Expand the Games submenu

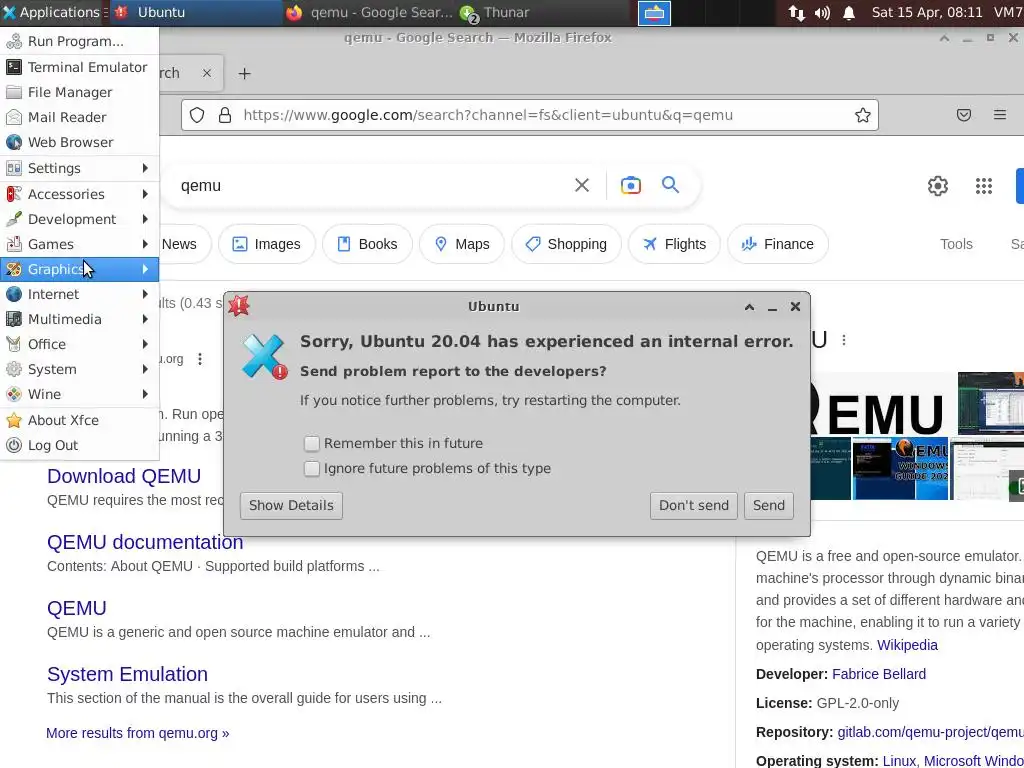pos(79,244)
